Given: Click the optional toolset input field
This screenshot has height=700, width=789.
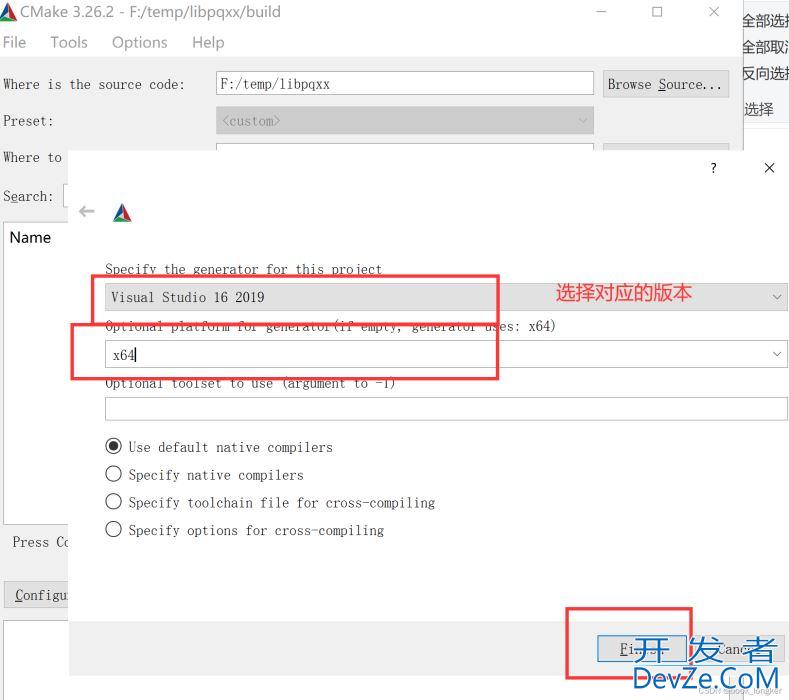Looking at the screenshot, I should point(446,409).
